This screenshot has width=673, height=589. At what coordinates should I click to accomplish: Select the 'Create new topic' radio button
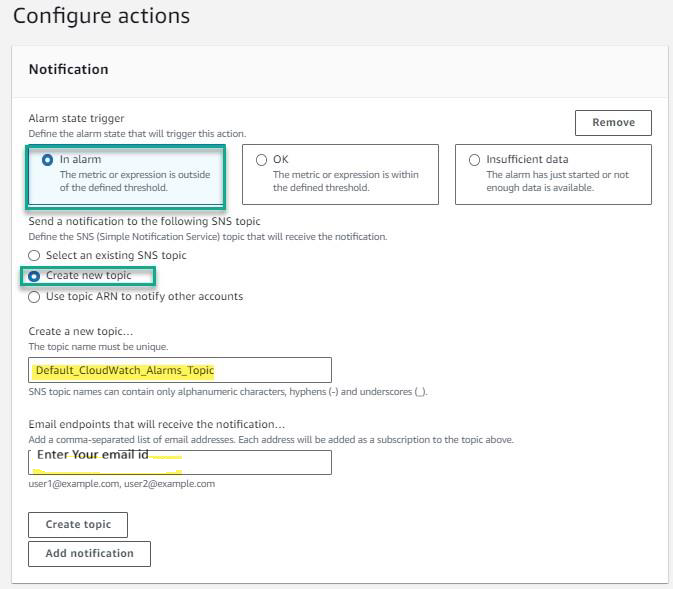(35, 276)
